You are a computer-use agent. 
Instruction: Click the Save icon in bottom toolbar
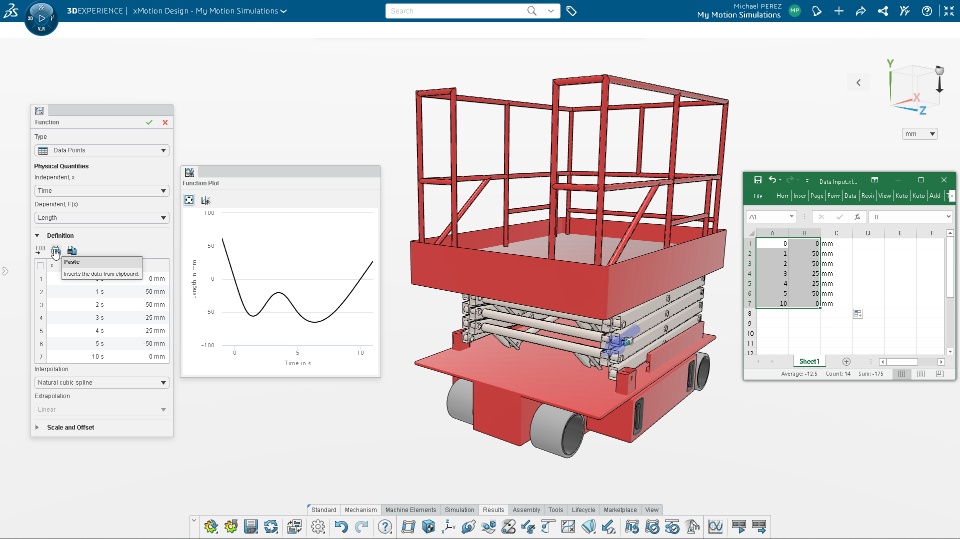pyautogui.click(x=250, y=527)
